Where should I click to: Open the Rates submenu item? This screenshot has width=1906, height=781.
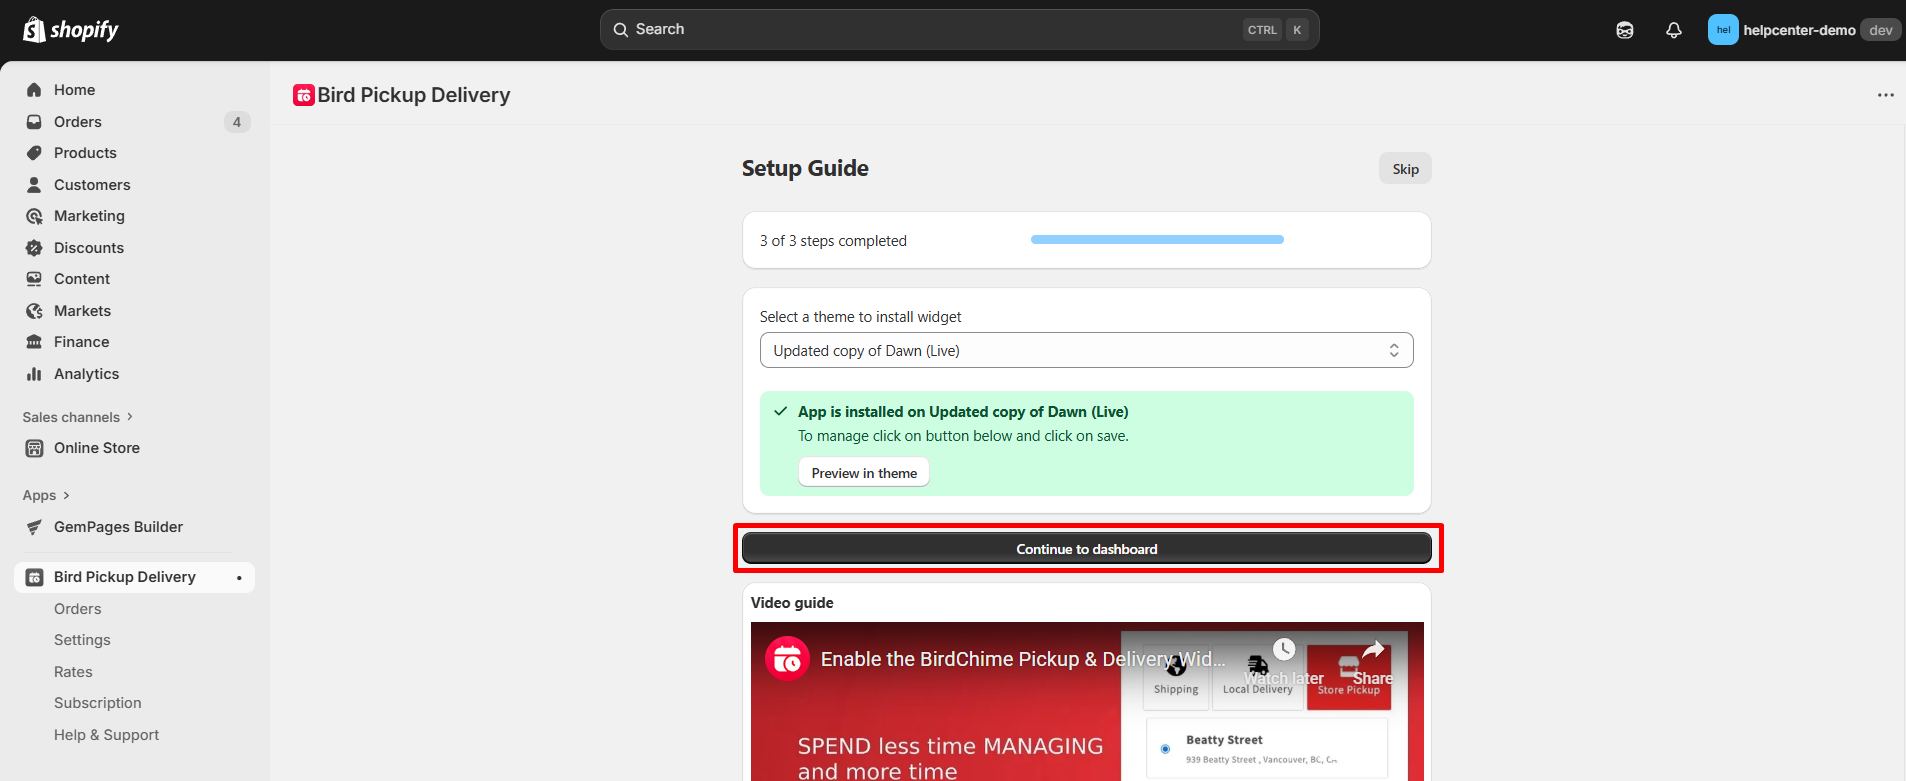pyautogui.click(x=73, y=672)
